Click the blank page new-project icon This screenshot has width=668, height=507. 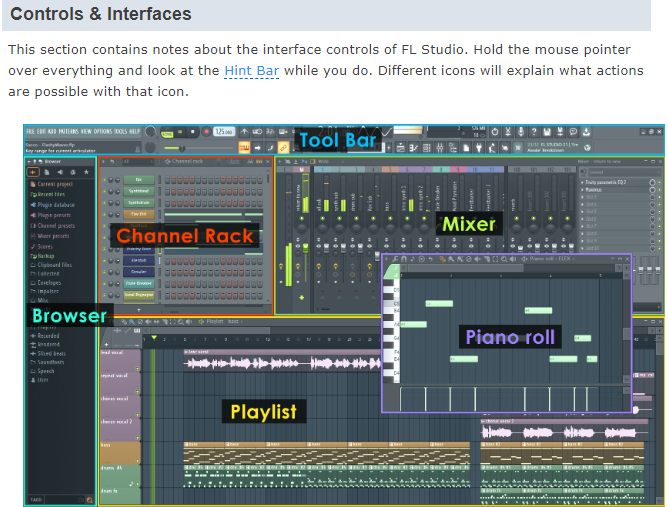point(466,148)
